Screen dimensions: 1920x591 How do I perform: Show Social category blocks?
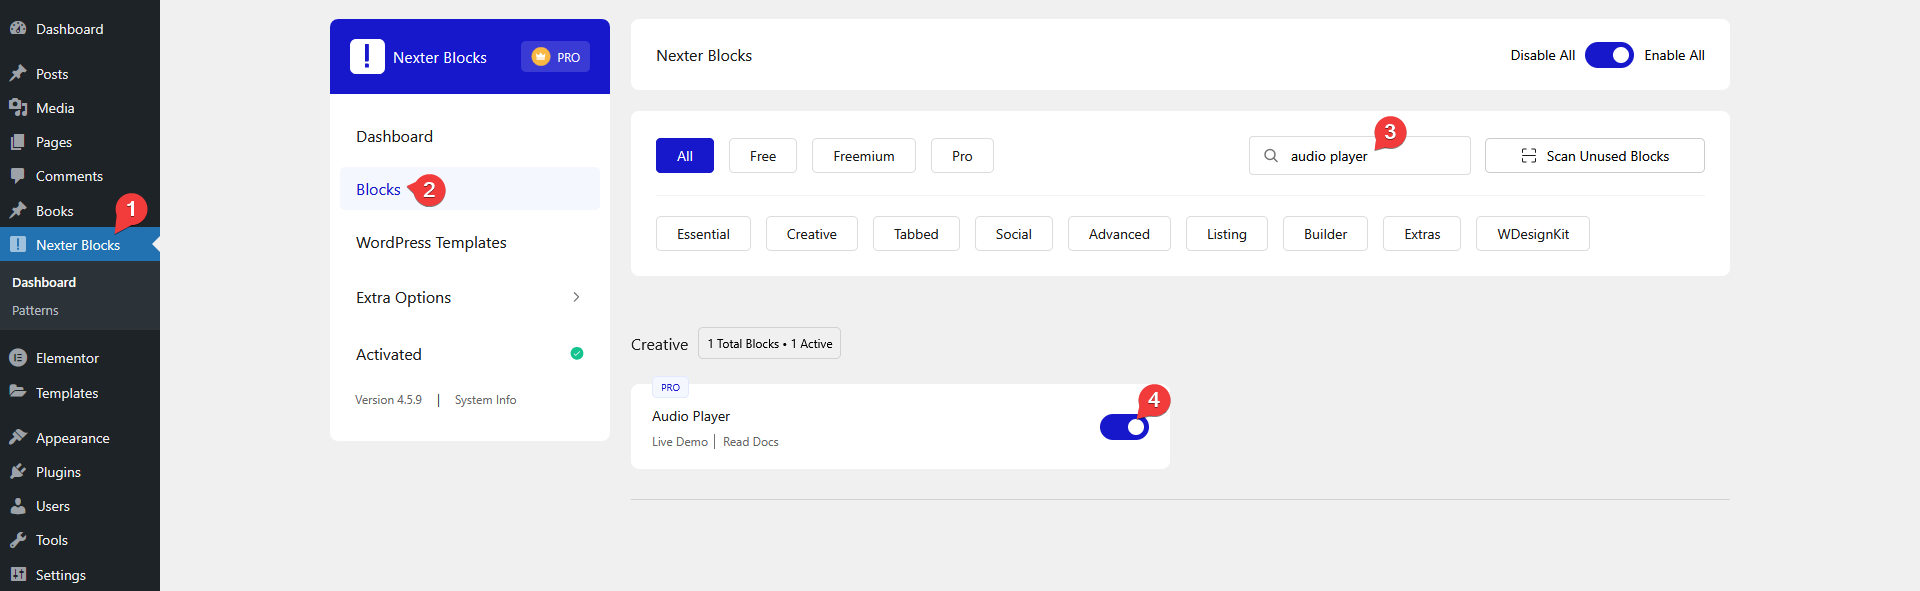(1014, 234)
